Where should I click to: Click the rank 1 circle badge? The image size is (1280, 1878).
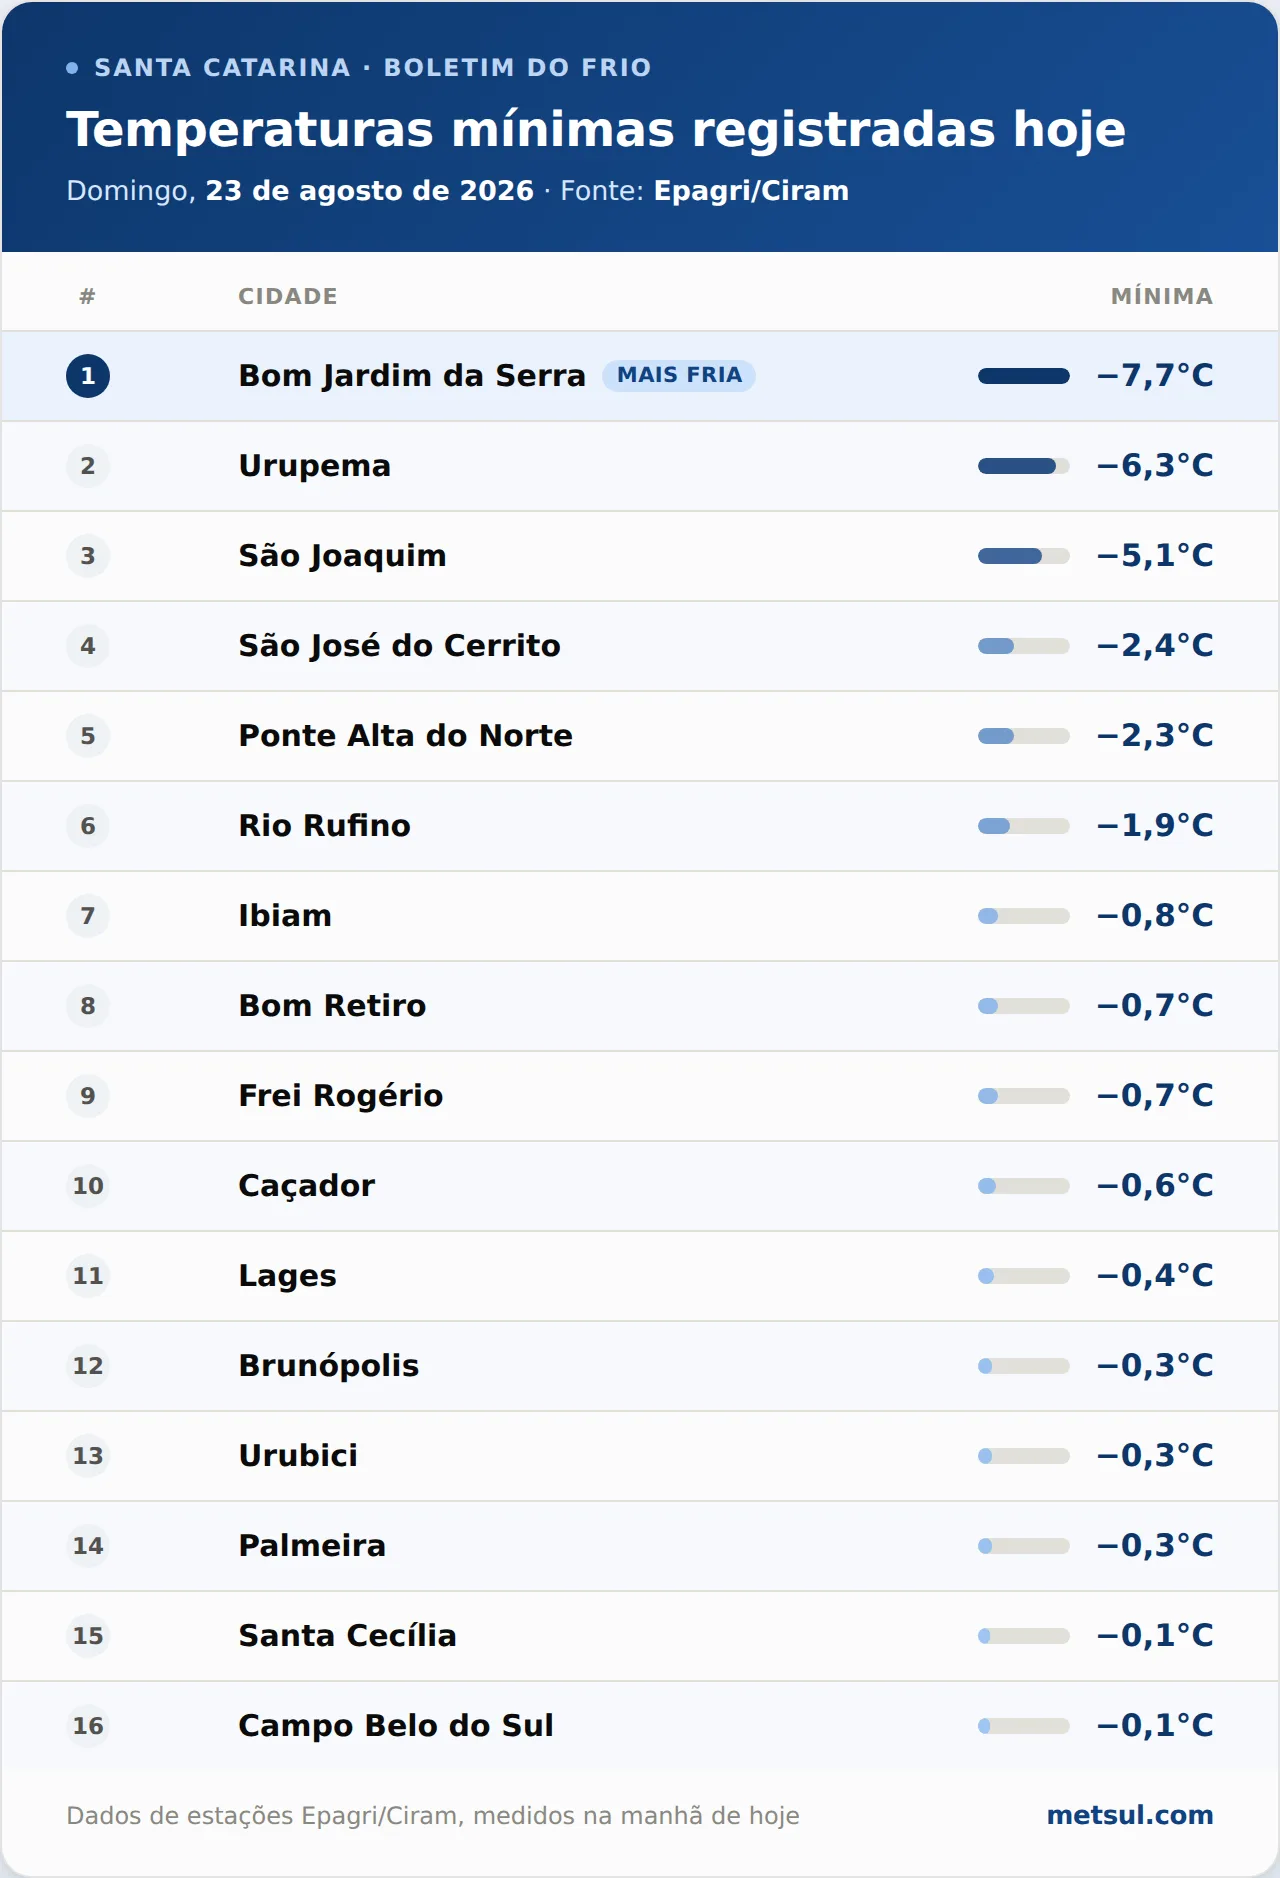(x=88, y=376)
